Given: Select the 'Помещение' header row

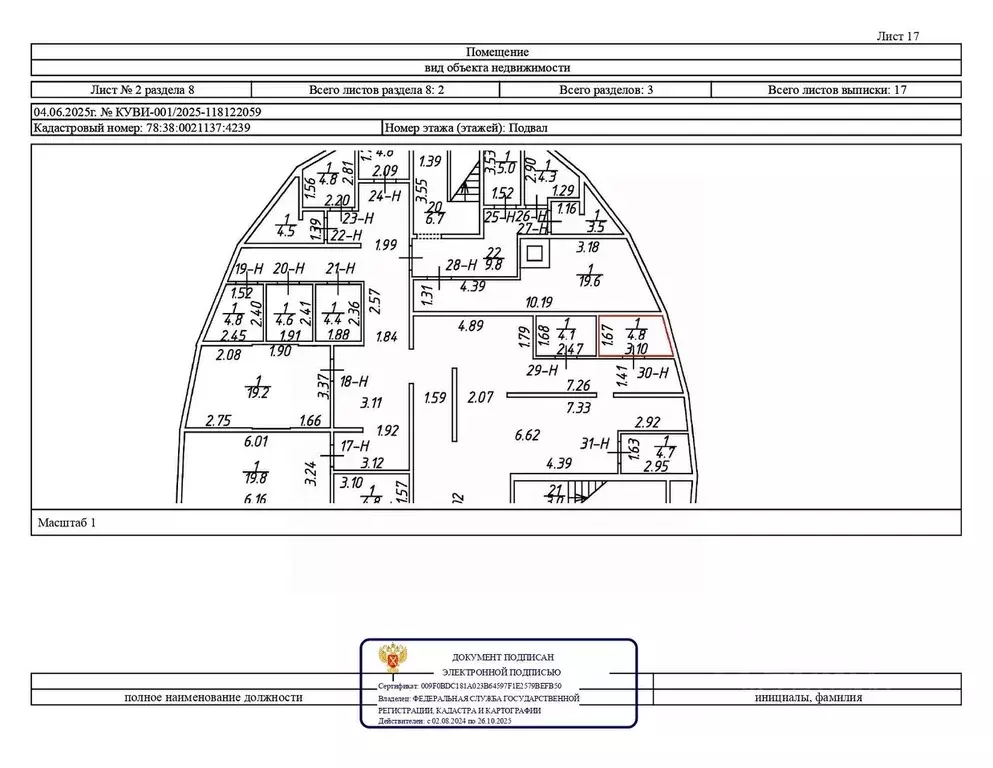Looking at the screenshot, I should click(x=497, y=52).
